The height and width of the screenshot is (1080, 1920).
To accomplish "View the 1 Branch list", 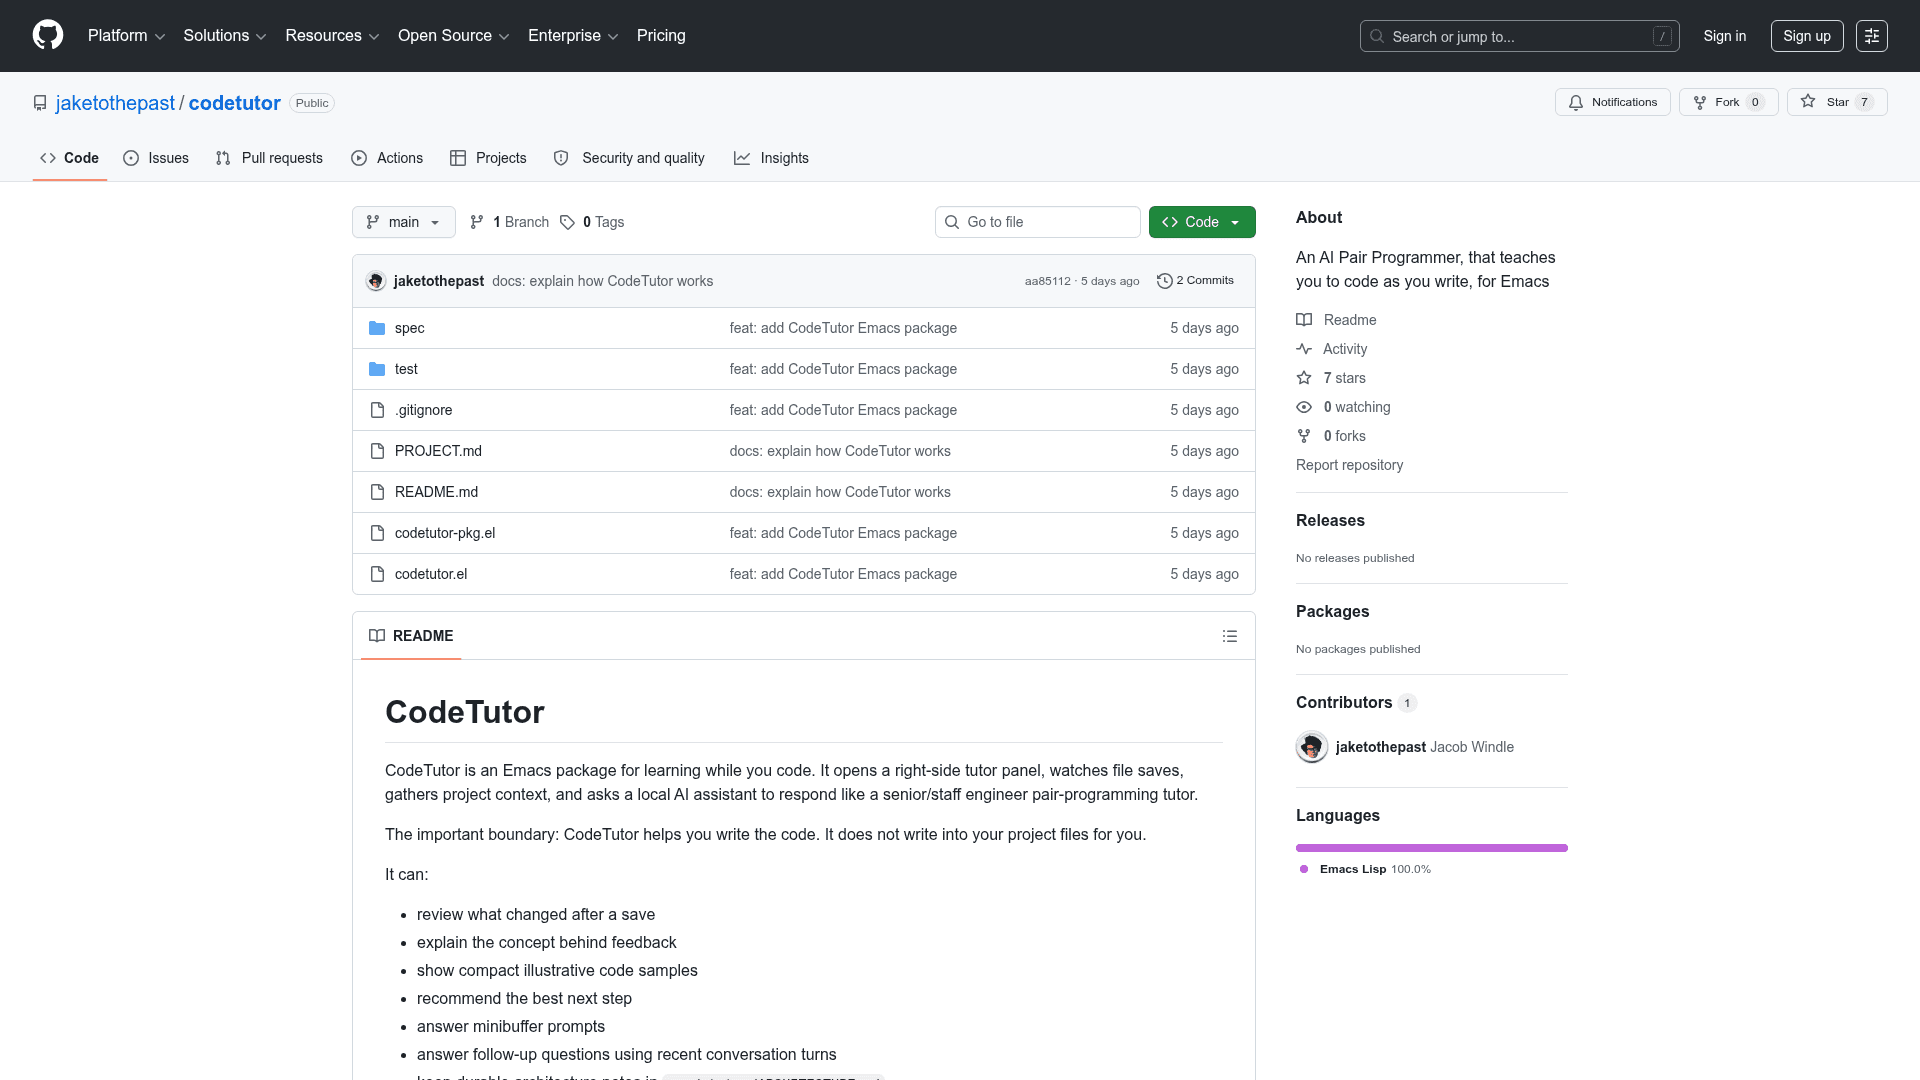I will (509, 222).
